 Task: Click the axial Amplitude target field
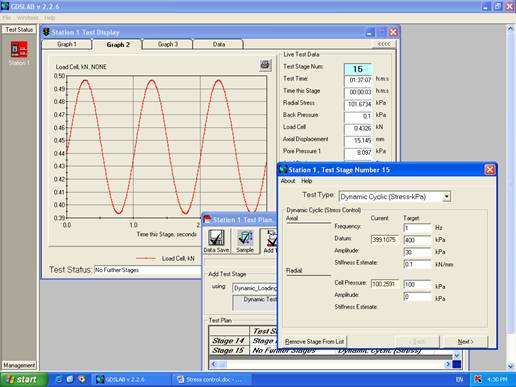[x=417, y=252]
